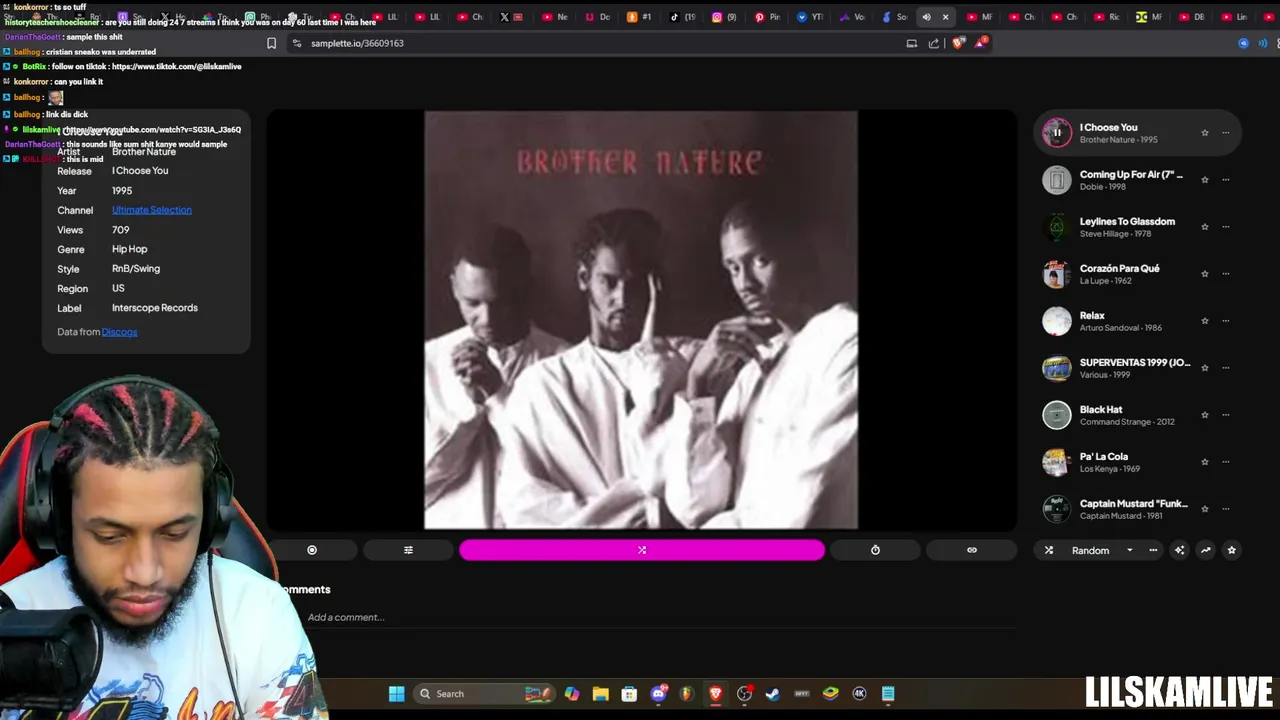Click the Brave Rewards triangle icon
This screenshot has height=720, width=1280.
(982, 43)
